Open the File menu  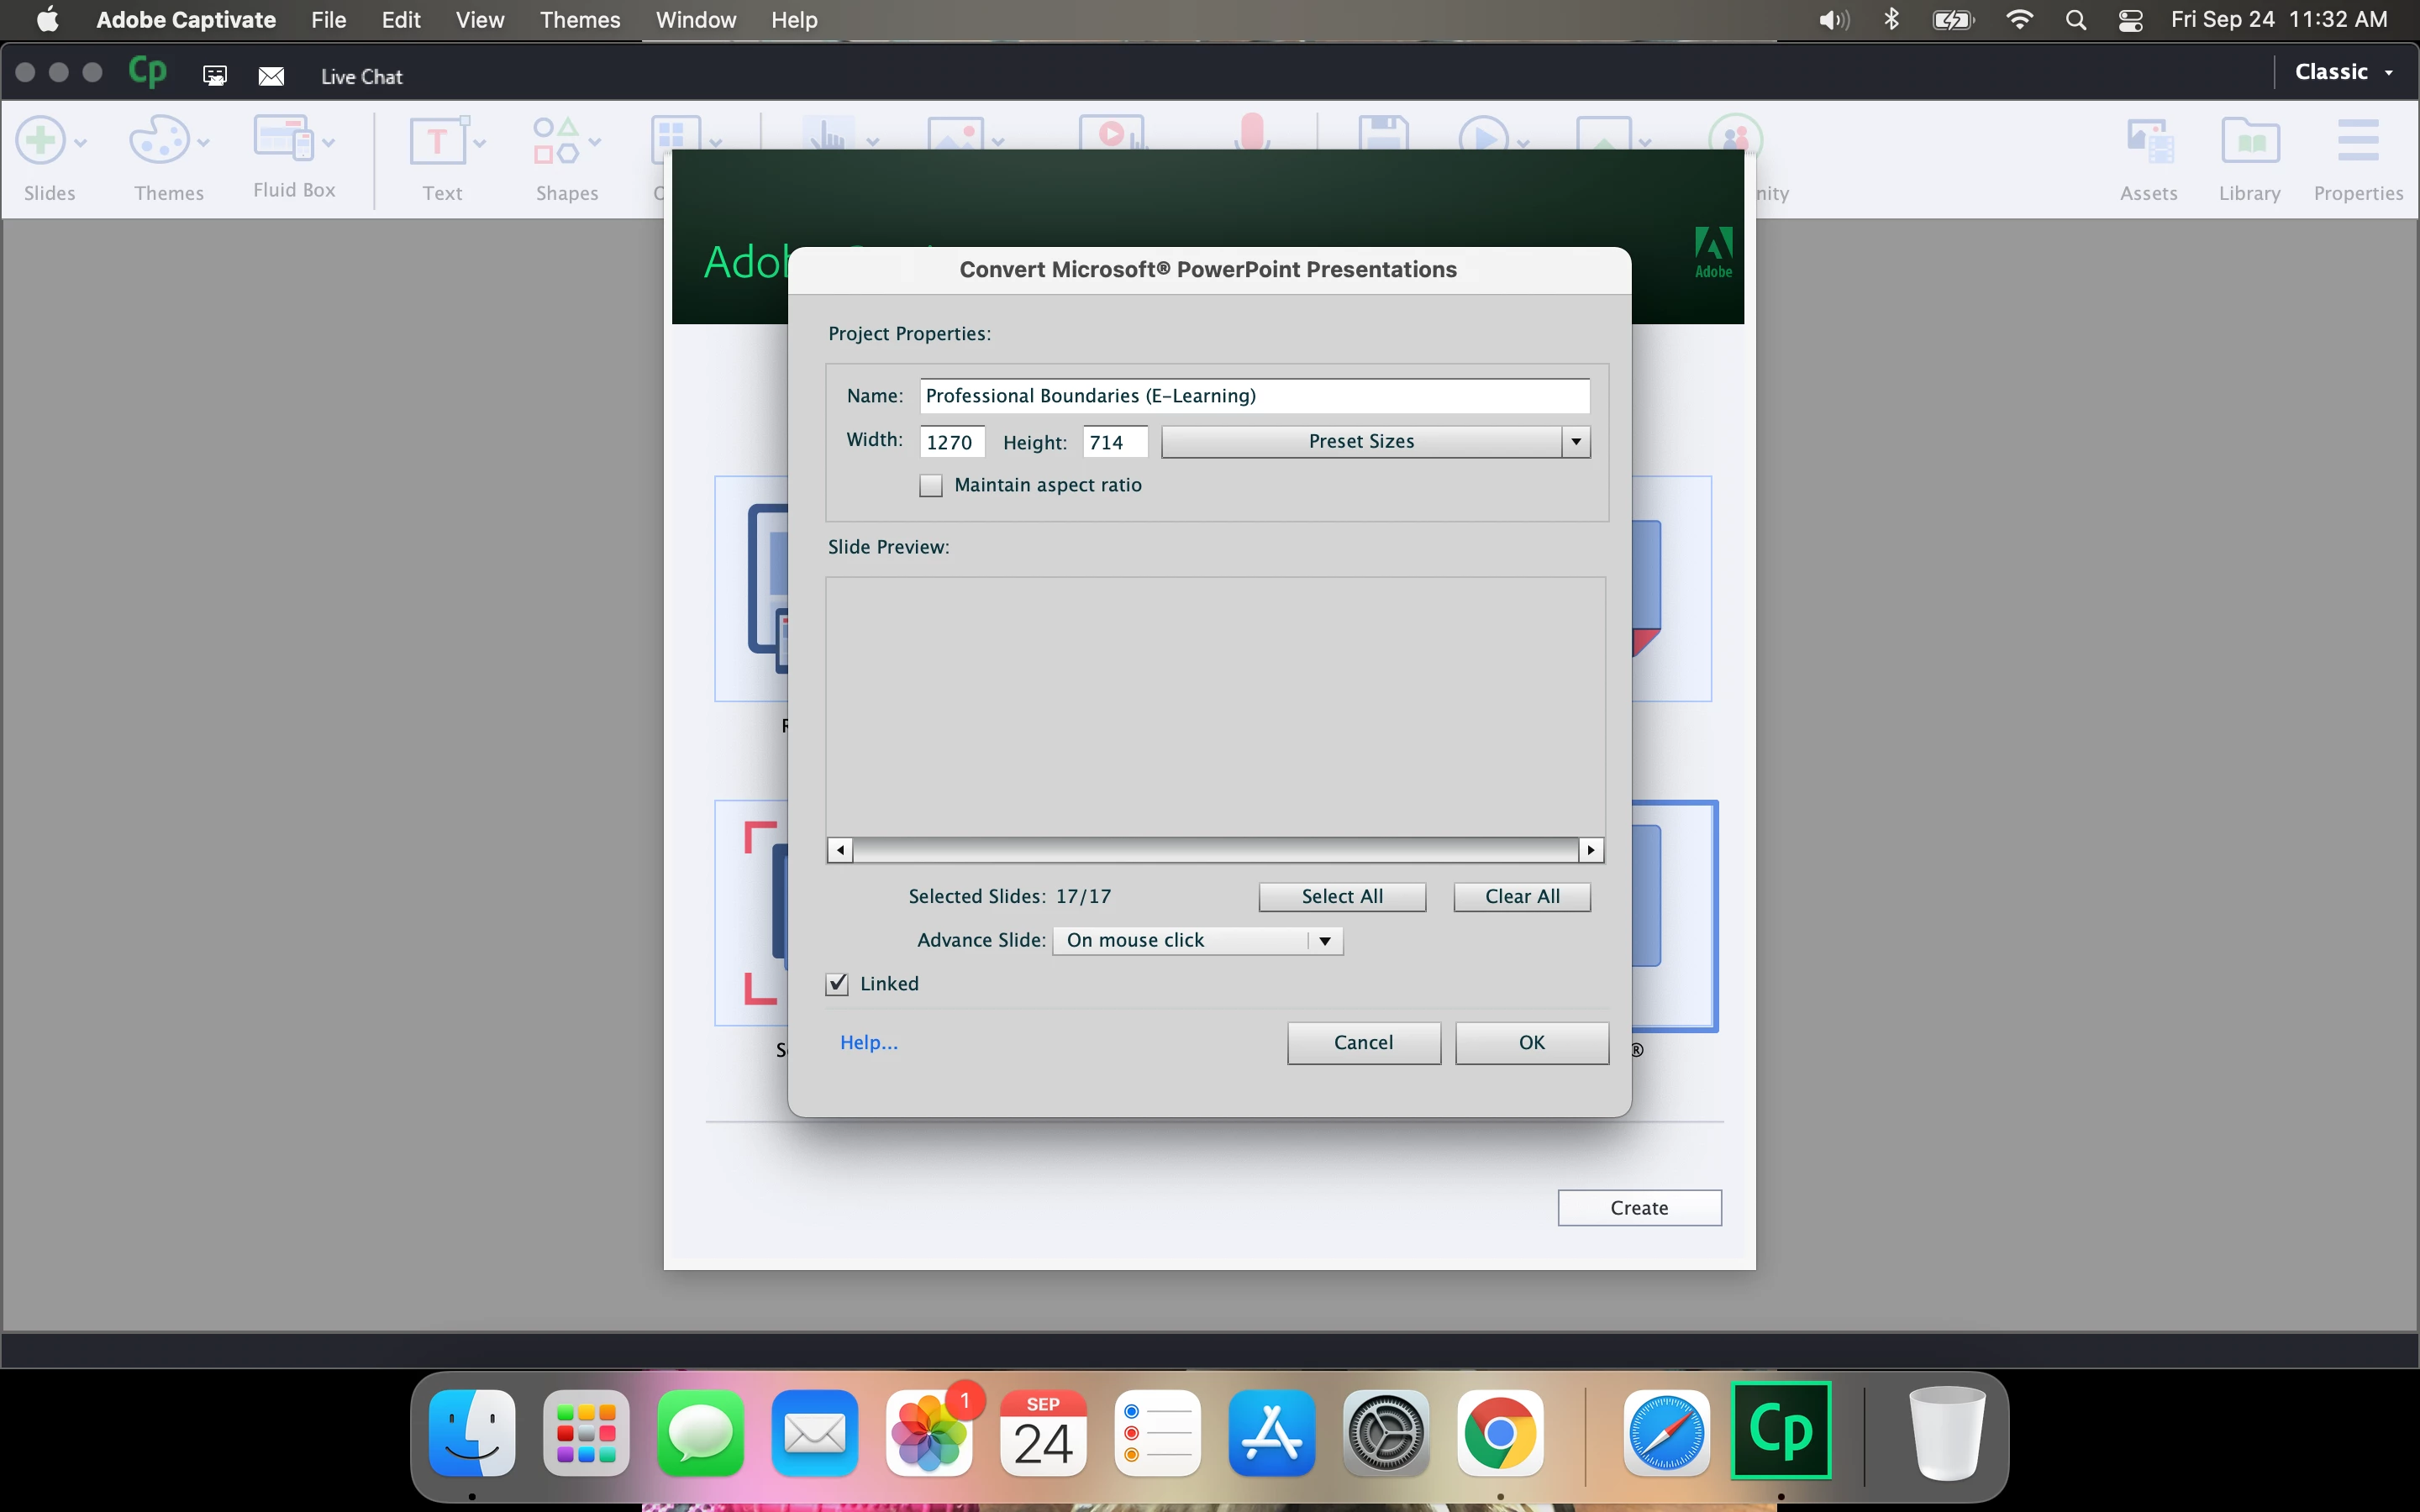(328, 20)
